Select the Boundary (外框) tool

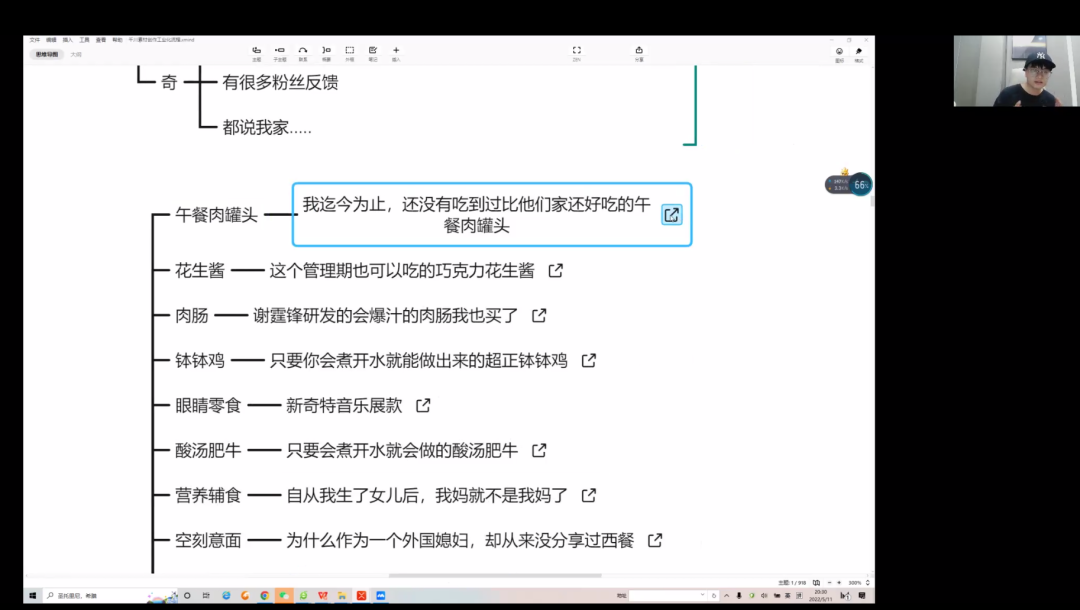350,52
